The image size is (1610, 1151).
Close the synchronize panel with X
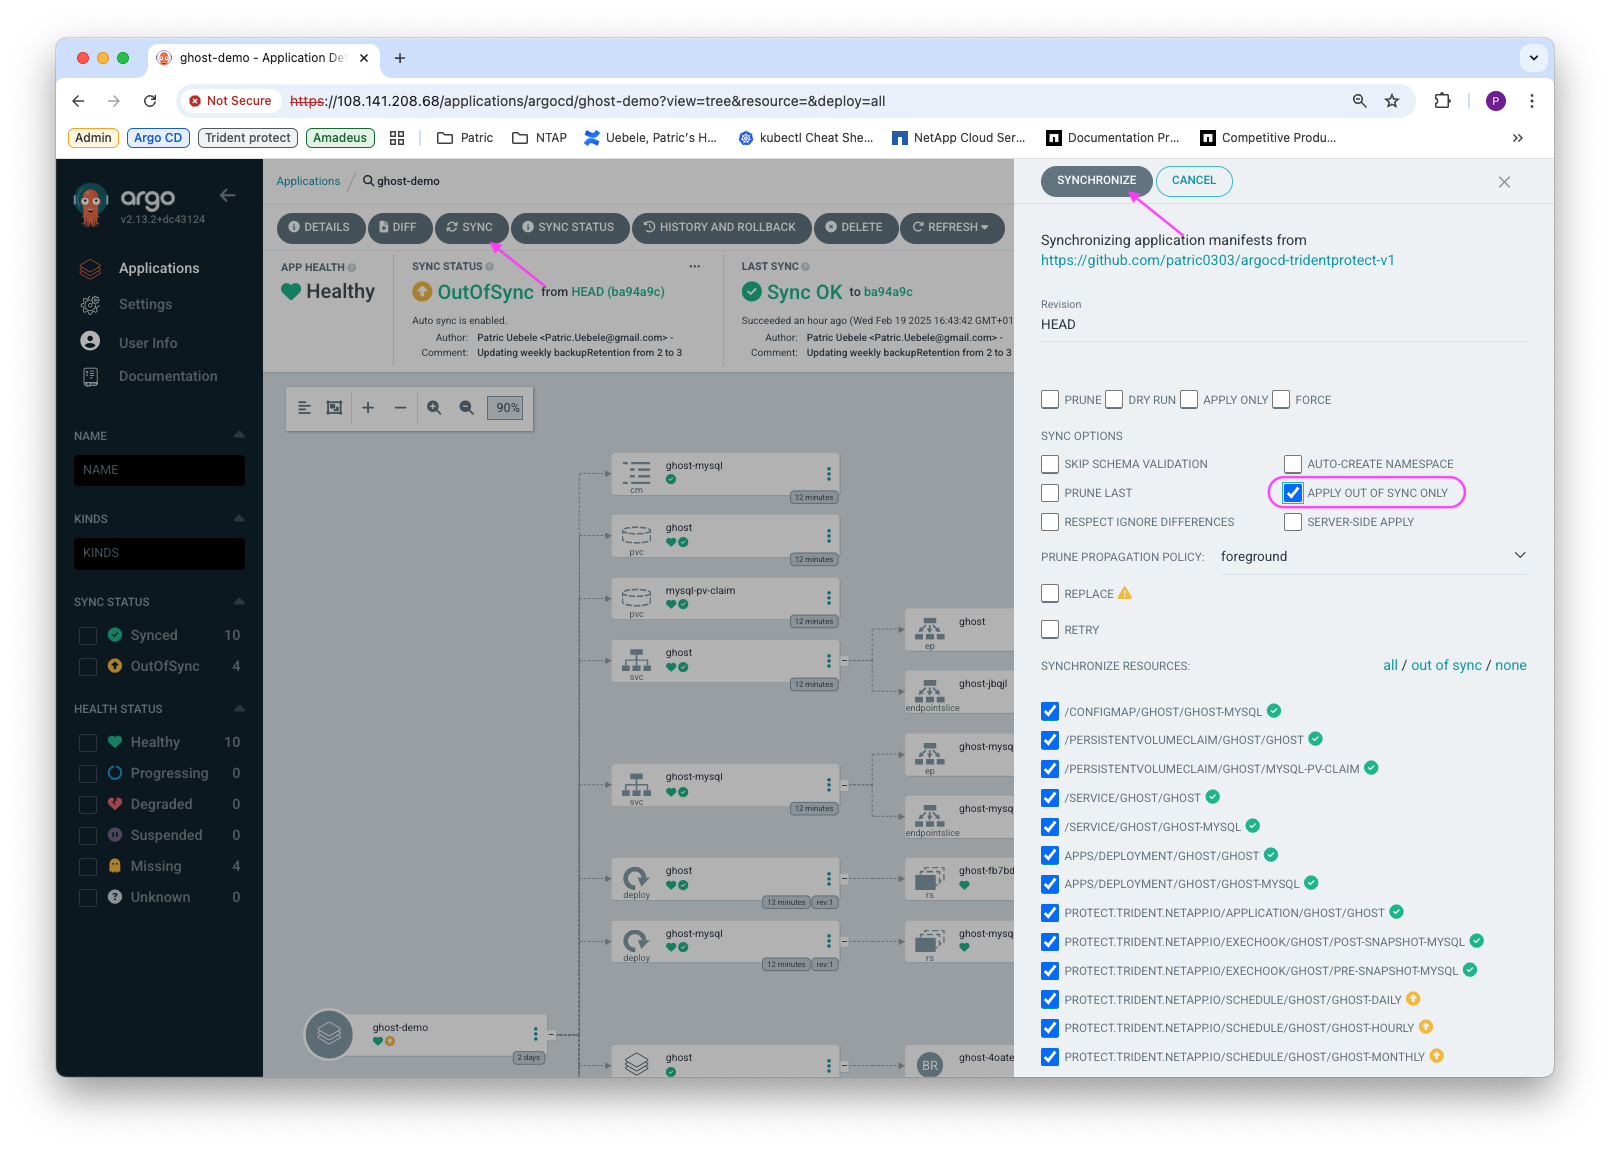coord(1504,182)
